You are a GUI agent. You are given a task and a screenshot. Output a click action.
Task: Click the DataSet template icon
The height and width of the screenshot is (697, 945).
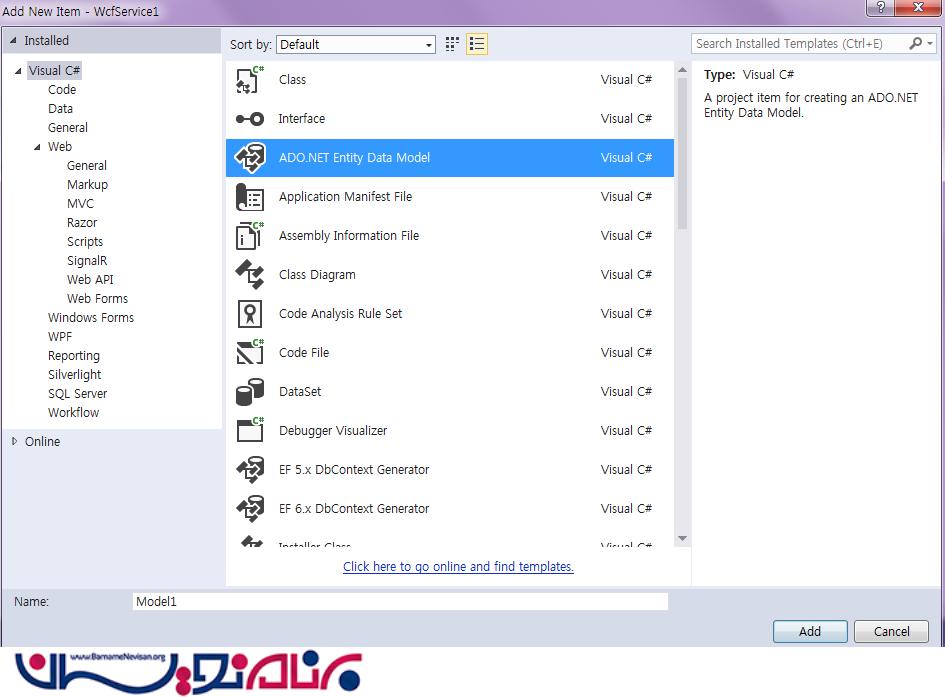pyautogui.click(x=249, y=392)
